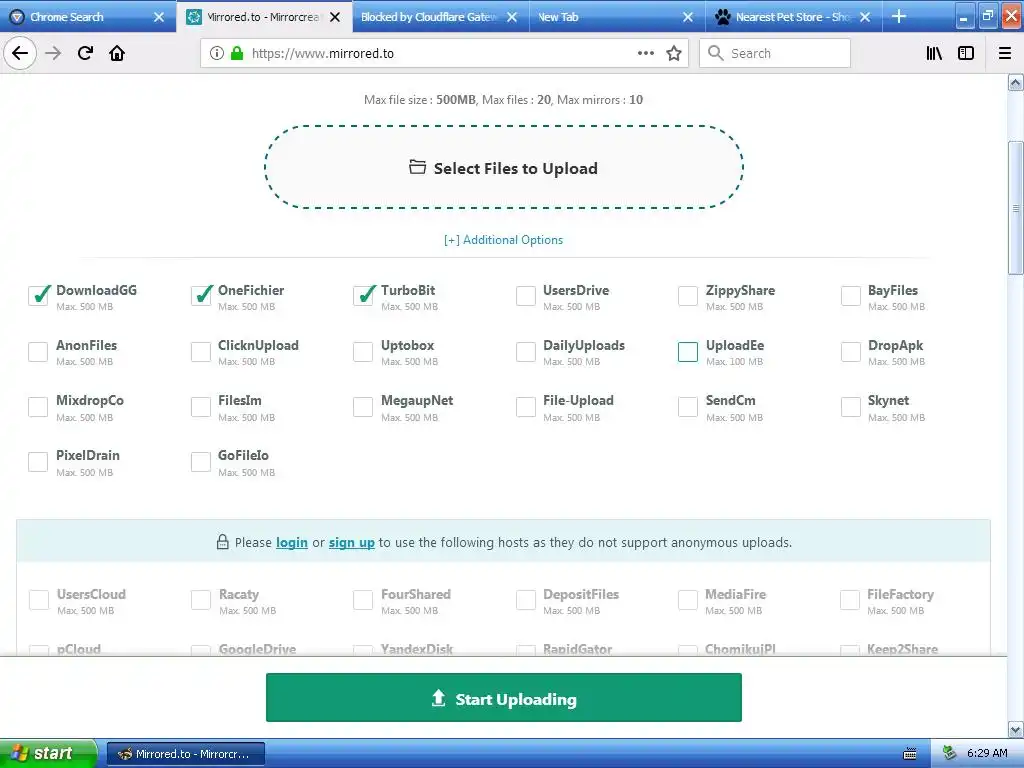
Task: Open page actions three-dot menu
Action: [645, 53]
